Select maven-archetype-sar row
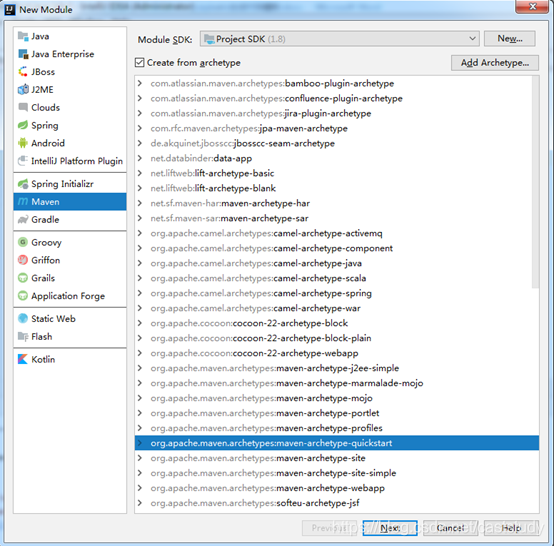This screenshot has width=554, height=546. pos(337,218)
